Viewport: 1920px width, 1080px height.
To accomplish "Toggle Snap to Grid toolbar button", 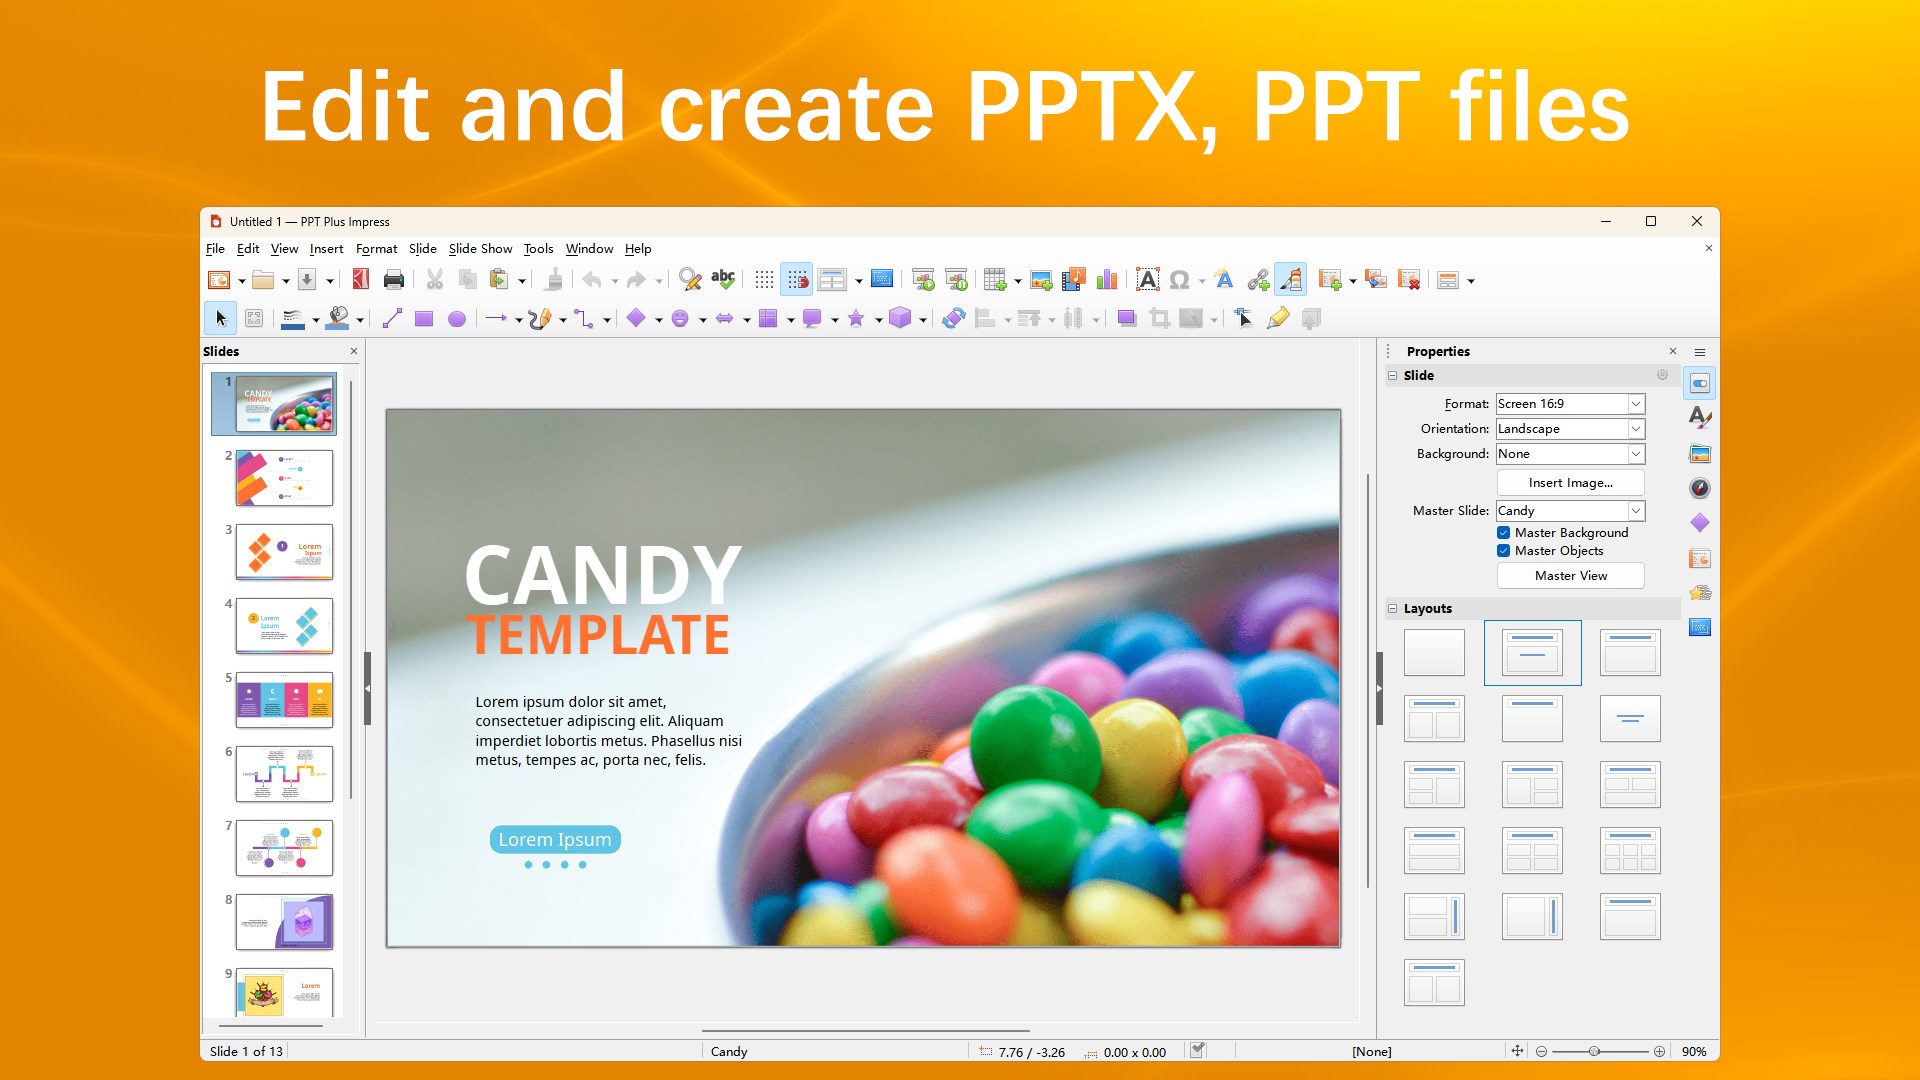I will (x=797, y=280).
